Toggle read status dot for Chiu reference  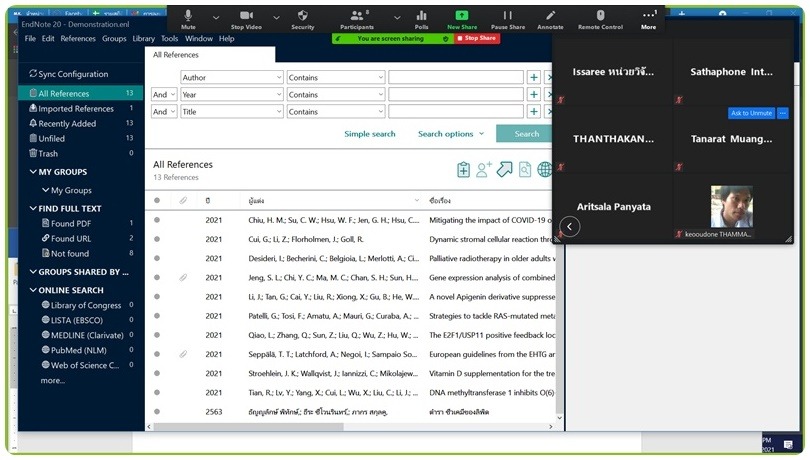157,220
